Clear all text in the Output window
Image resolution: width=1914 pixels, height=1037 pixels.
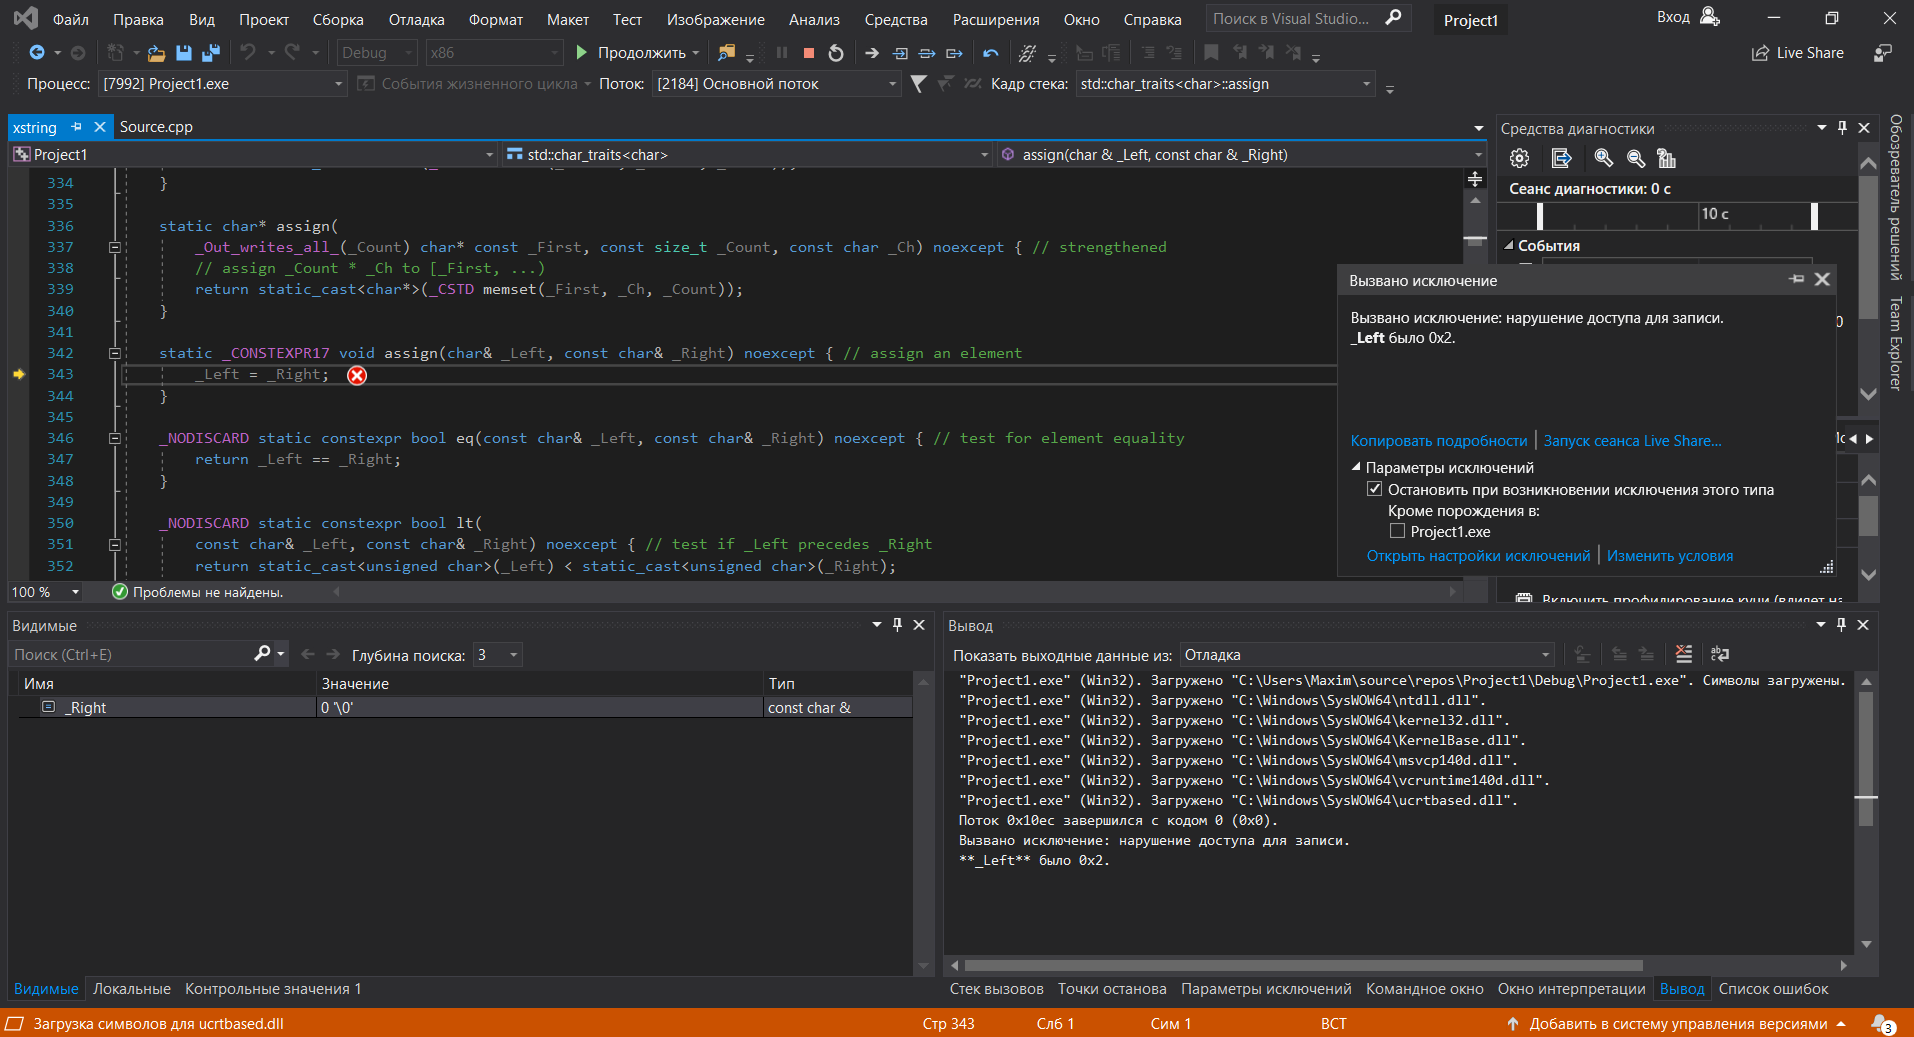(1684, 654)
